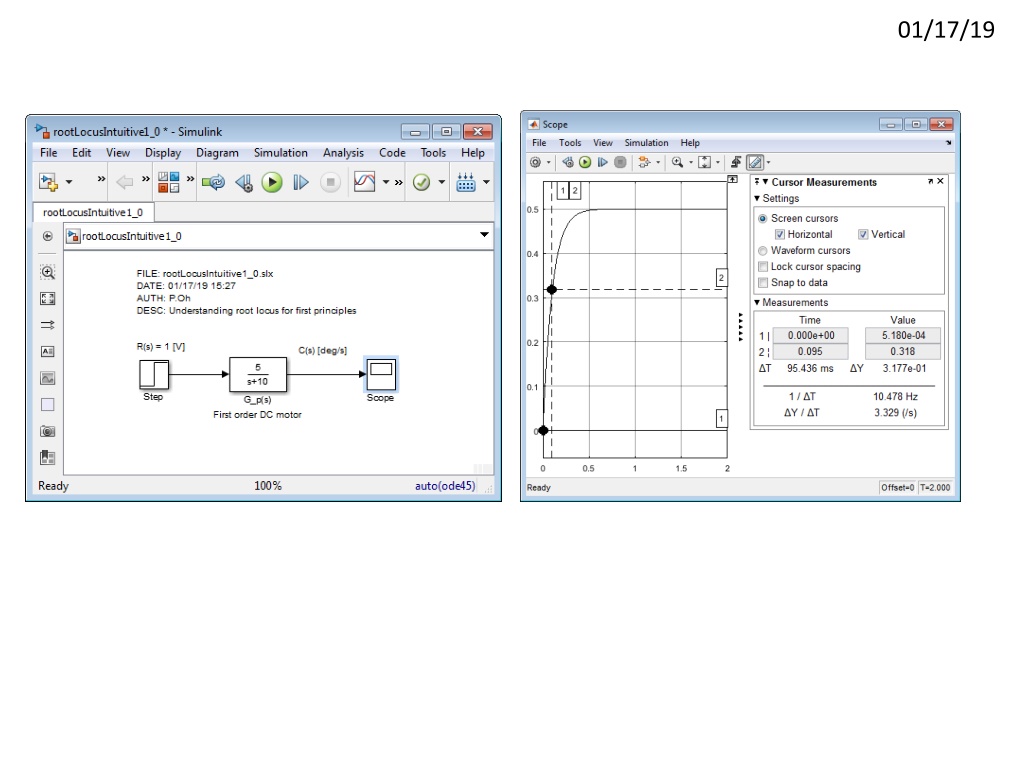Select the Zoom magnifier tool in Scope toolbar
1024x768 pixels.
coord(678,162)
